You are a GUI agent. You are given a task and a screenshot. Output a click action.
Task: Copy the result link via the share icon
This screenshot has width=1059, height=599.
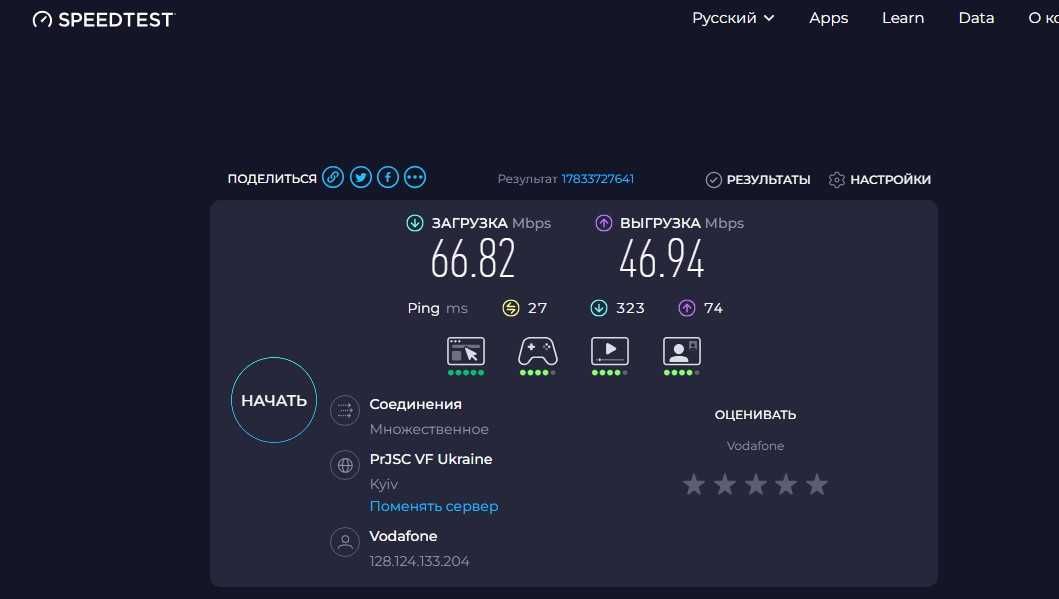click(333, 178)
